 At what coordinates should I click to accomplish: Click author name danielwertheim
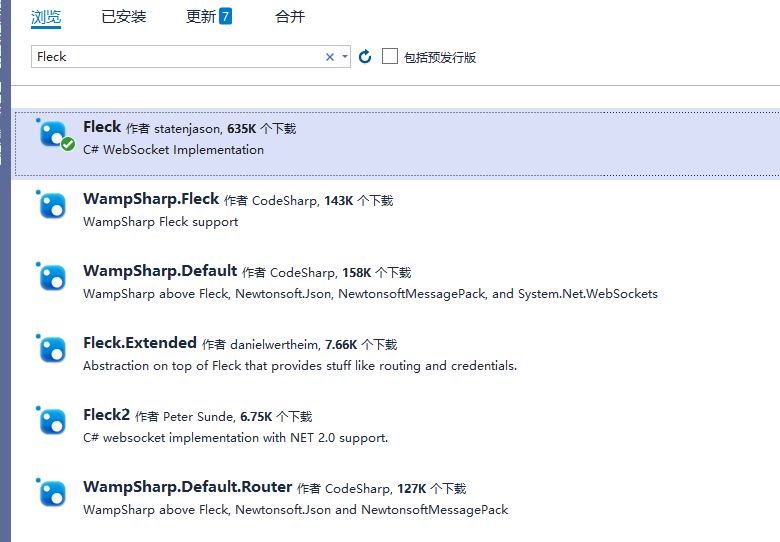pos(275,345)
